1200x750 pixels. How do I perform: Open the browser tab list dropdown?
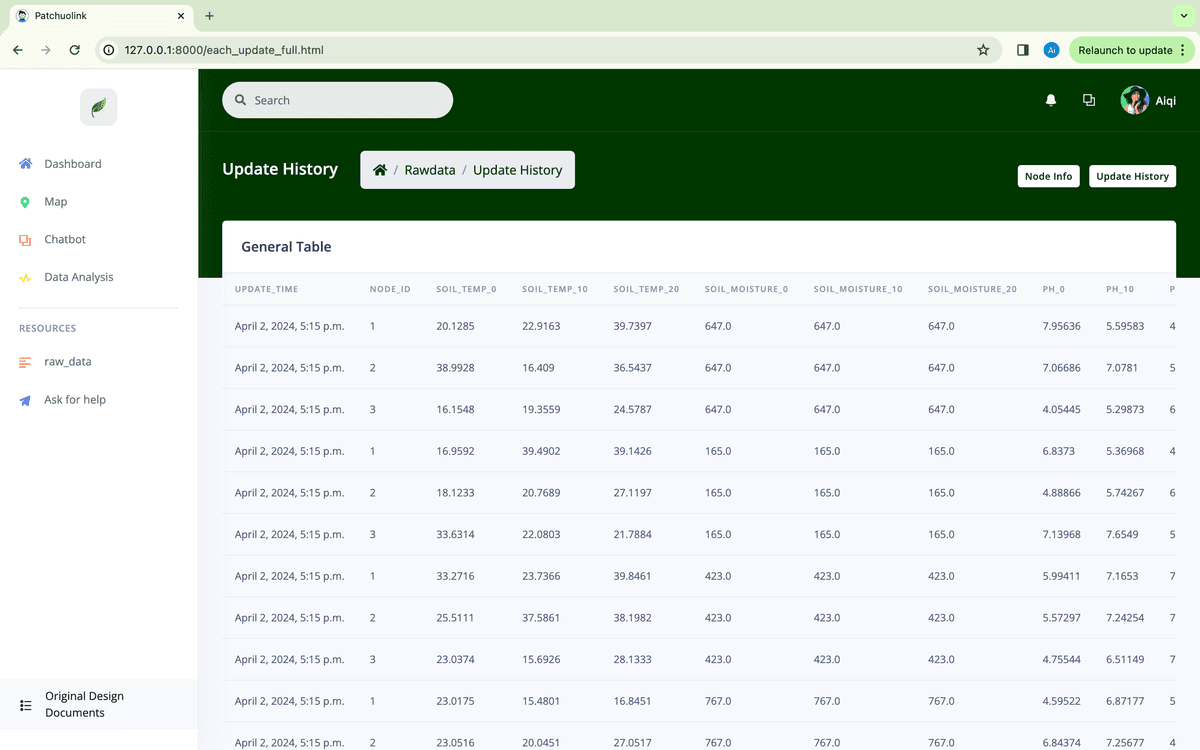point(1184,16)
